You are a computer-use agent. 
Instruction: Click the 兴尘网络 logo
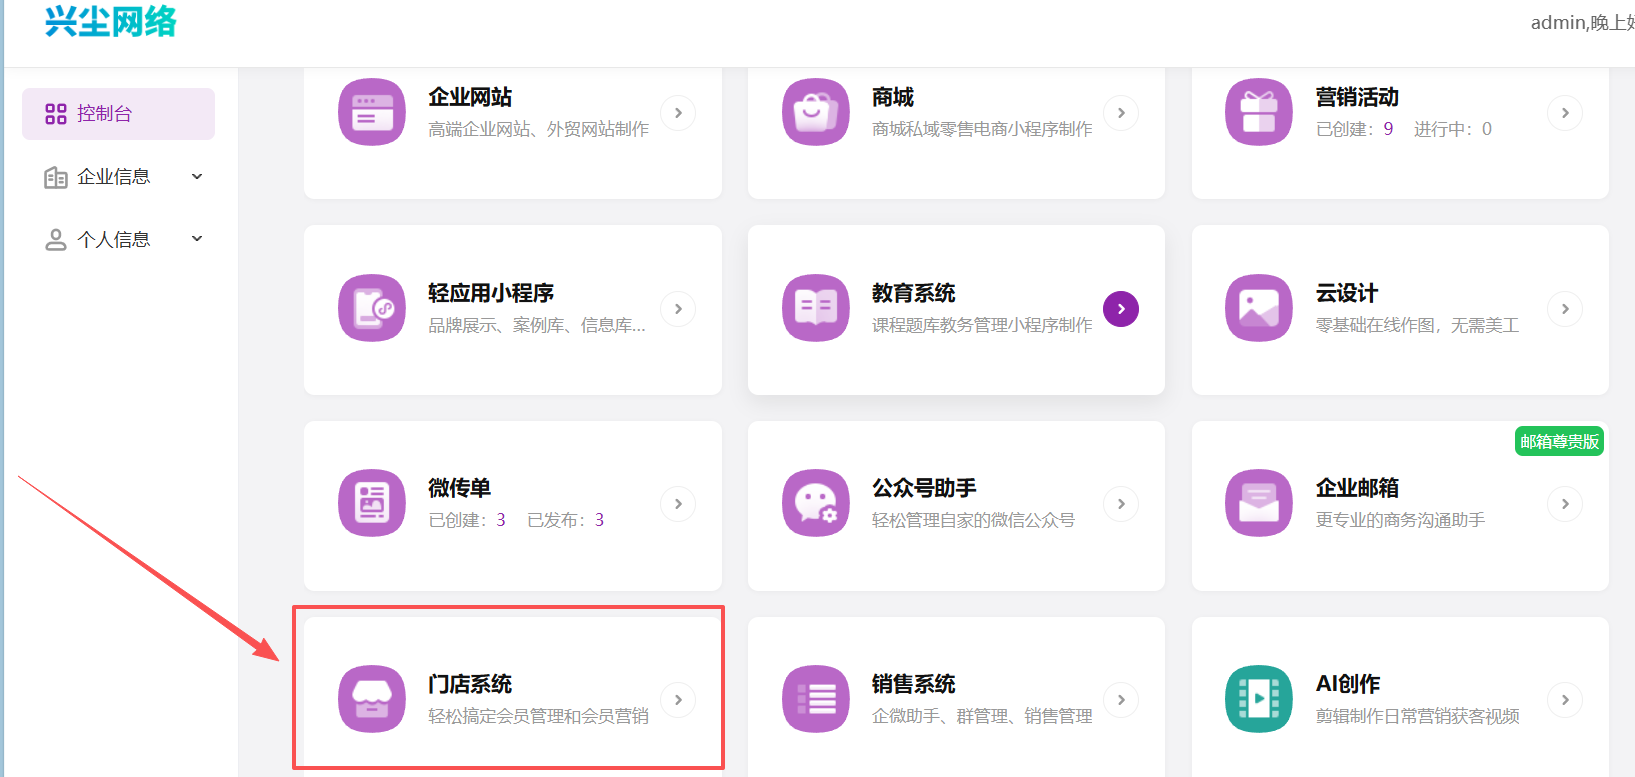click(111, 22)
